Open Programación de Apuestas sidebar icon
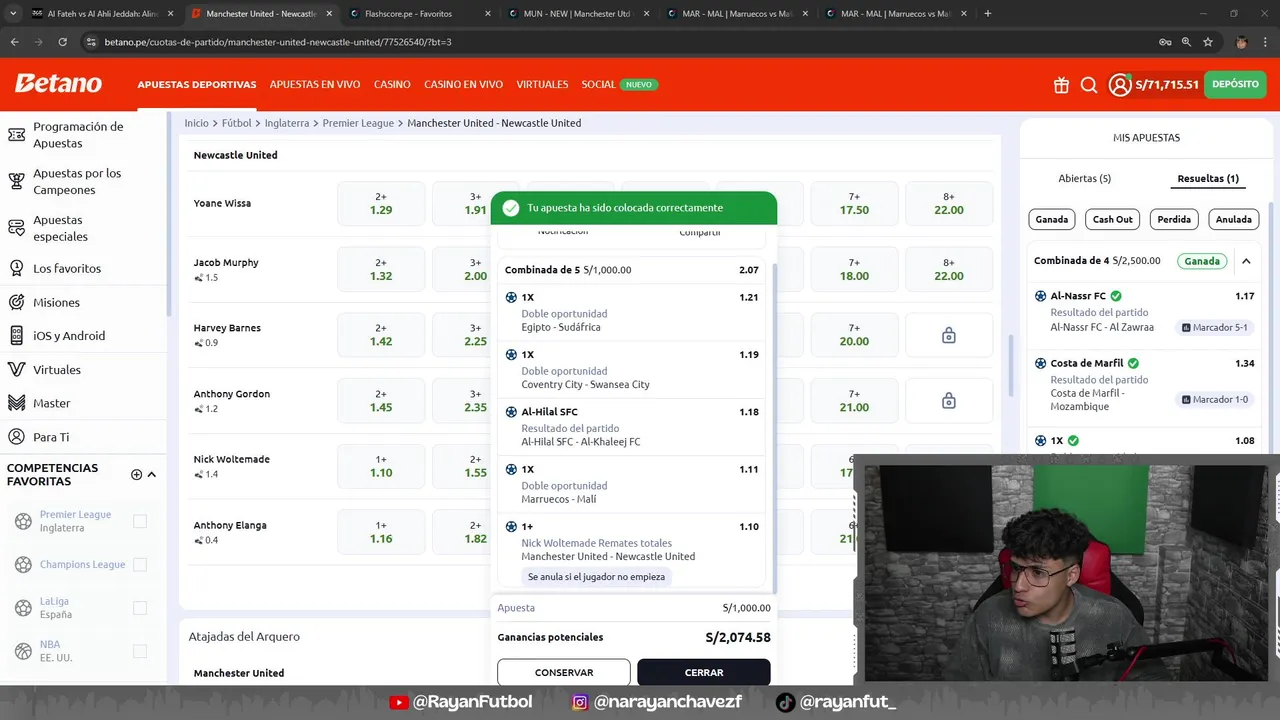This screenshot has height=720, width=1280. coord(16,135)
